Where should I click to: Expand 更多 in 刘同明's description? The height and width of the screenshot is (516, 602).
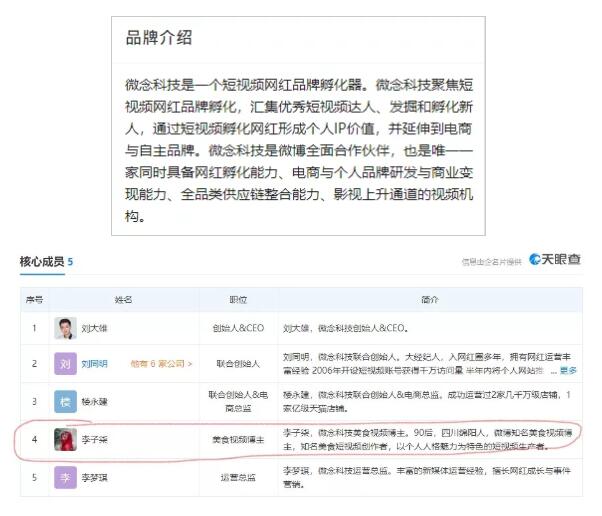click(x=568, y=371)
